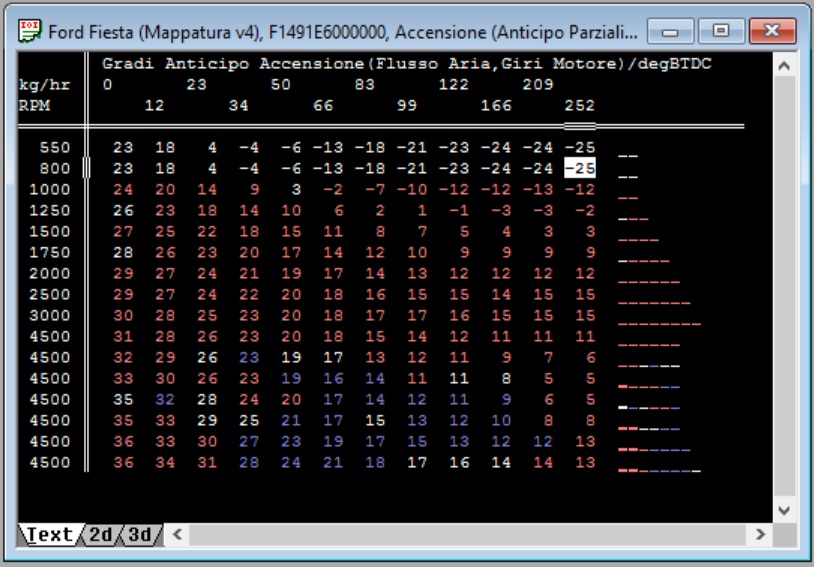Select value 21 in the 2000 RPM row
This screenshot has height=567, width=817.
[249, 273]
